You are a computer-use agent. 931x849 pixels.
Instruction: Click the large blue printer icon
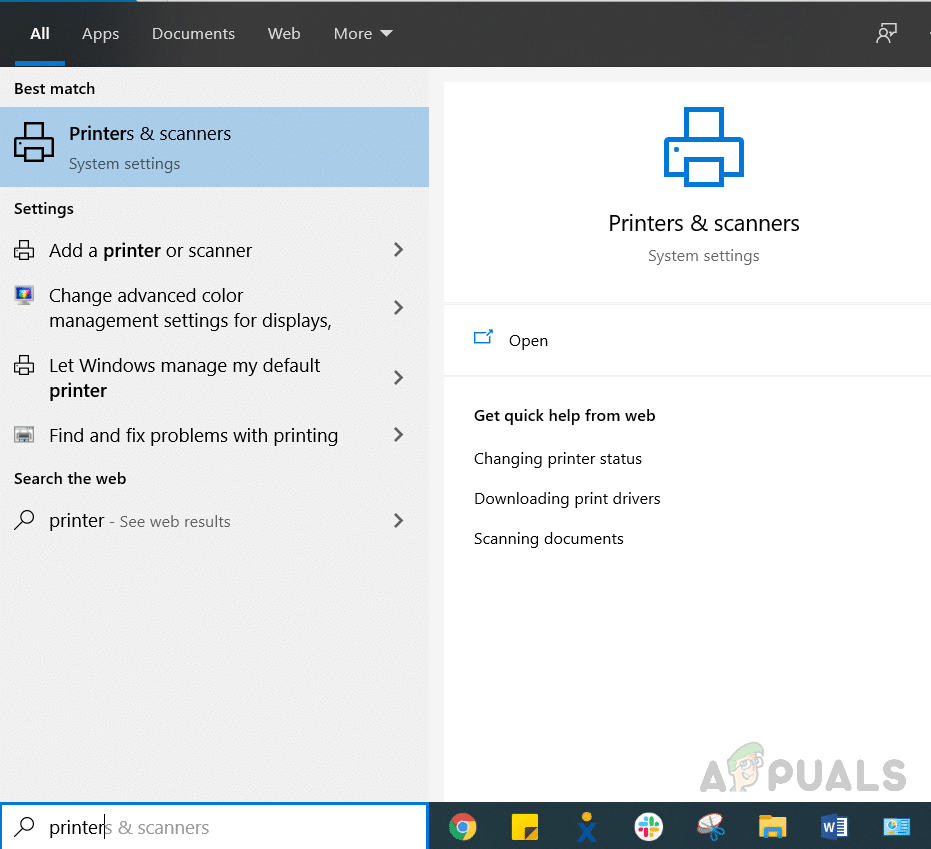[x=704, y=147]
